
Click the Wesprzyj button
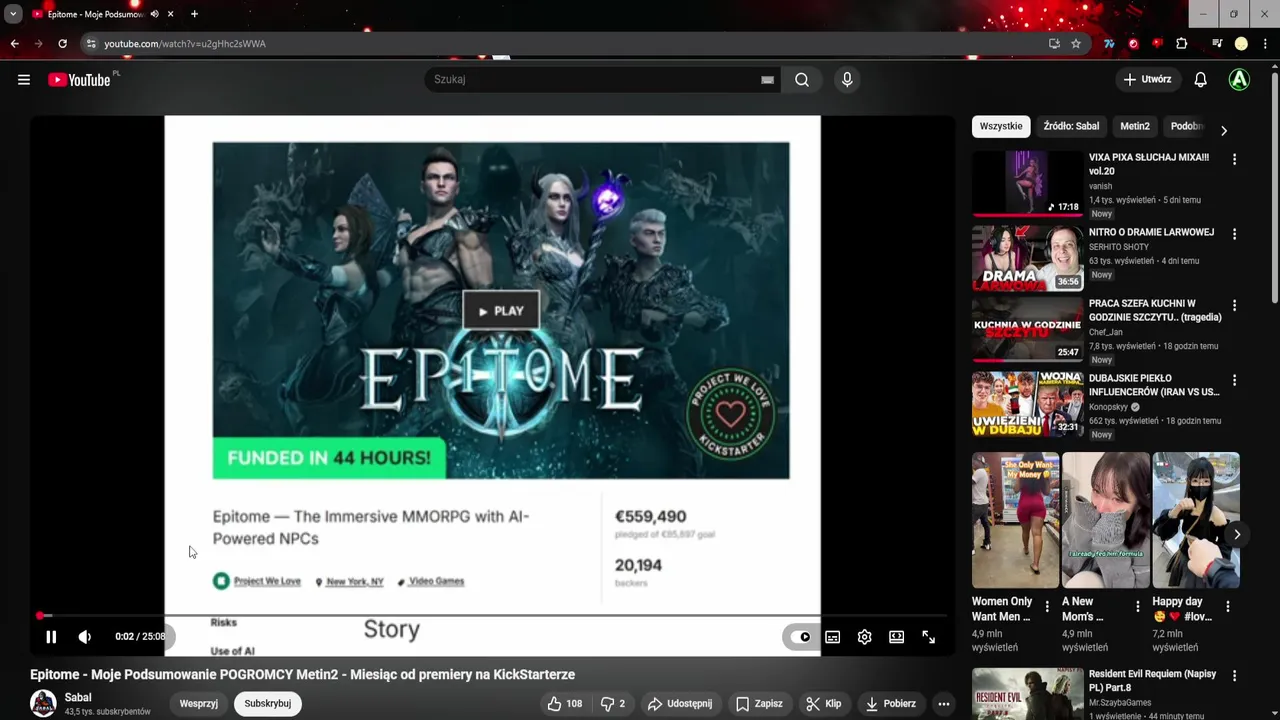198,704
